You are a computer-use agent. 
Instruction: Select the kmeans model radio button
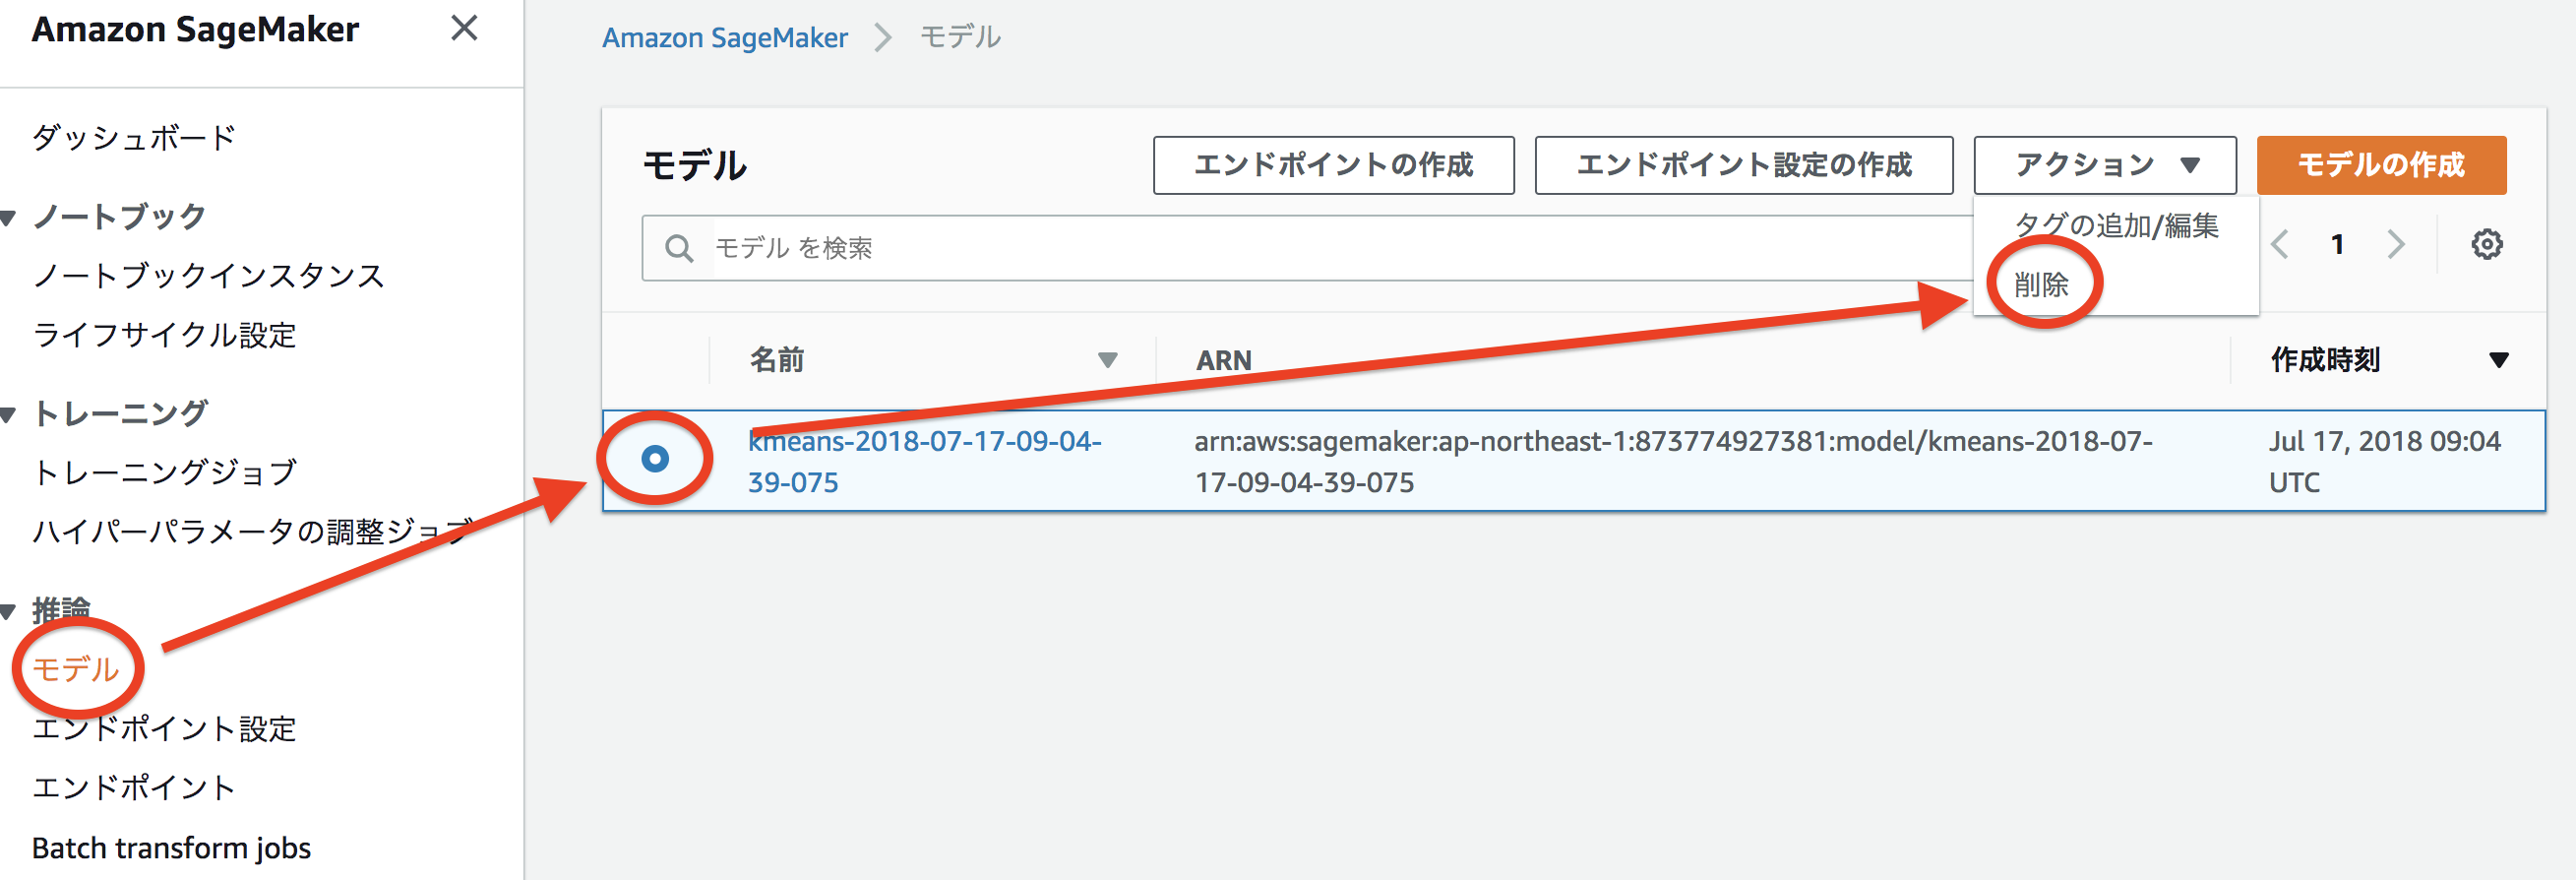tap(655, 459)
